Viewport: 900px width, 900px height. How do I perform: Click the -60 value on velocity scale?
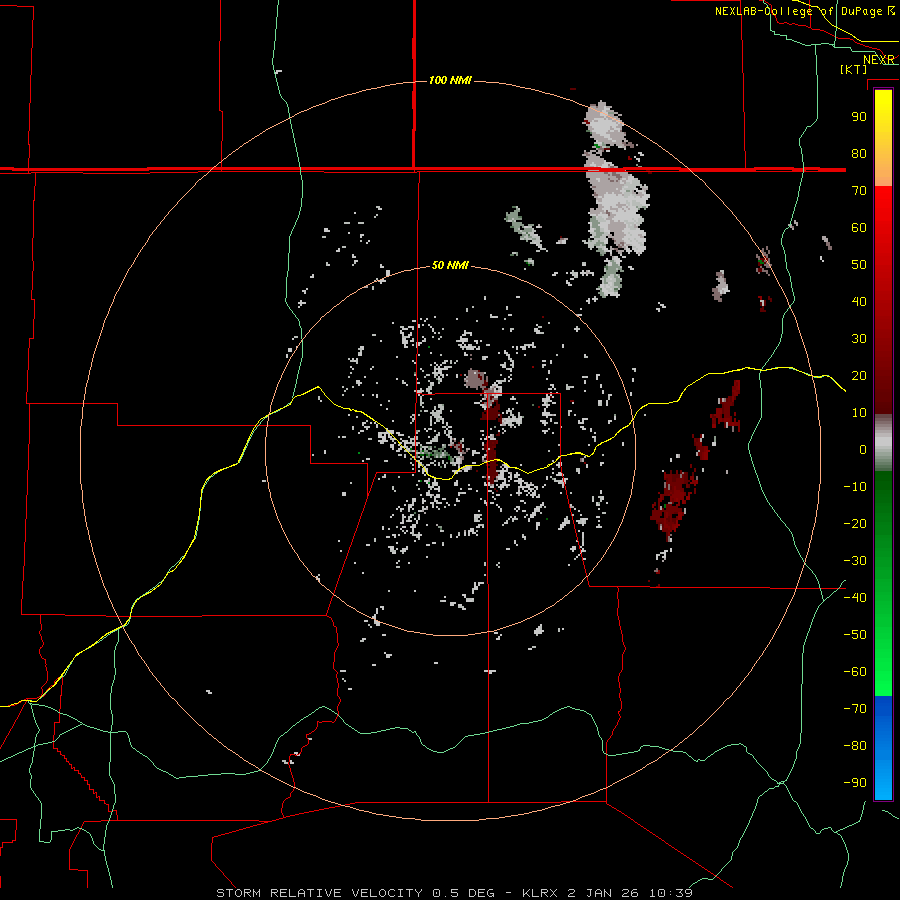[x=855, y=672]
